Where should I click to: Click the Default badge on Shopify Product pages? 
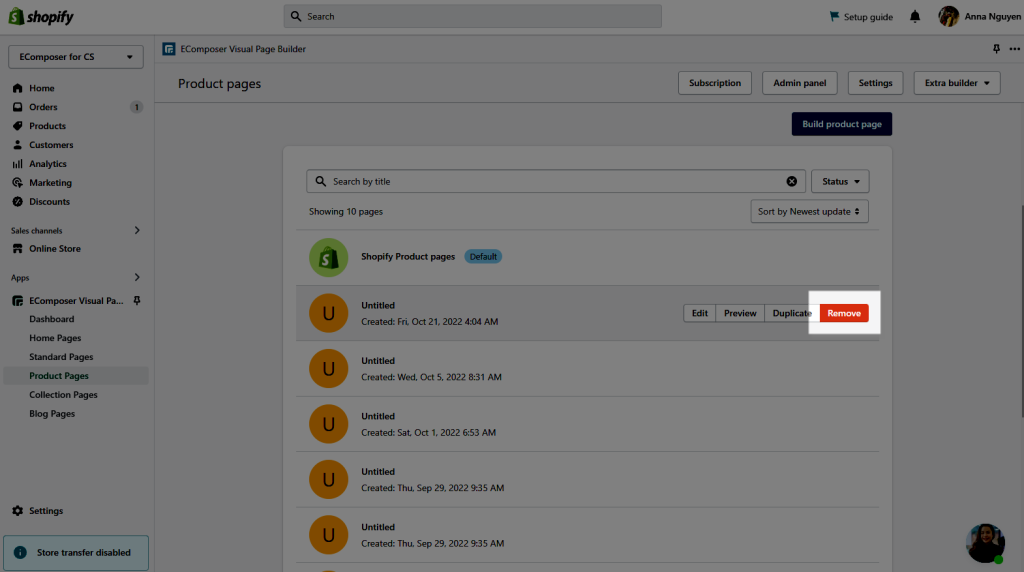tap(483, 257)
